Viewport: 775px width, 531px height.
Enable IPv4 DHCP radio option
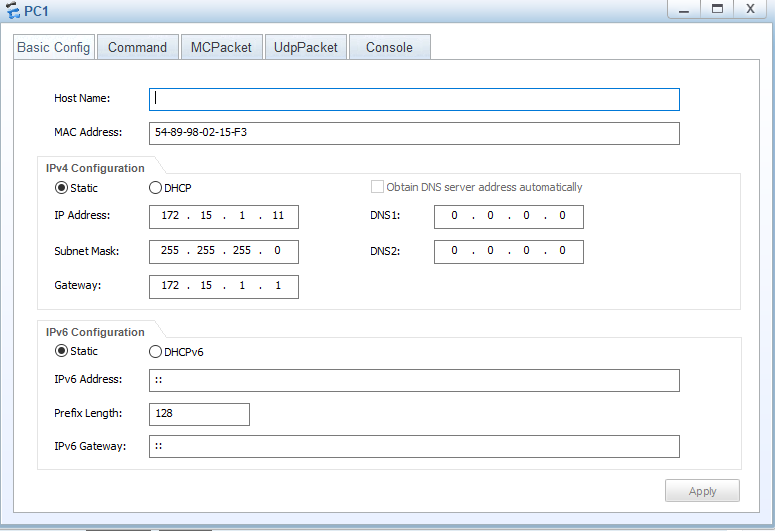point(155,187)
